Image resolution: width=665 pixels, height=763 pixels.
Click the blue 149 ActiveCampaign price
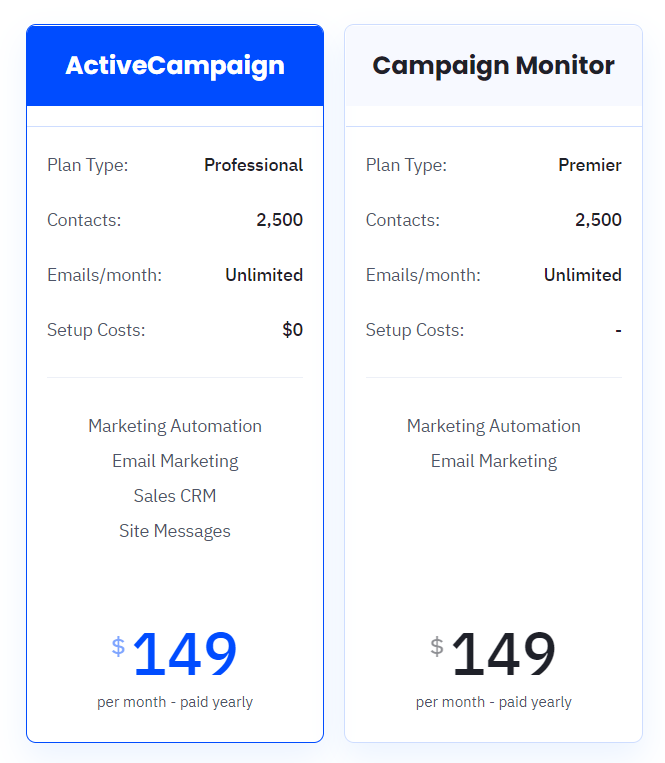185,654
